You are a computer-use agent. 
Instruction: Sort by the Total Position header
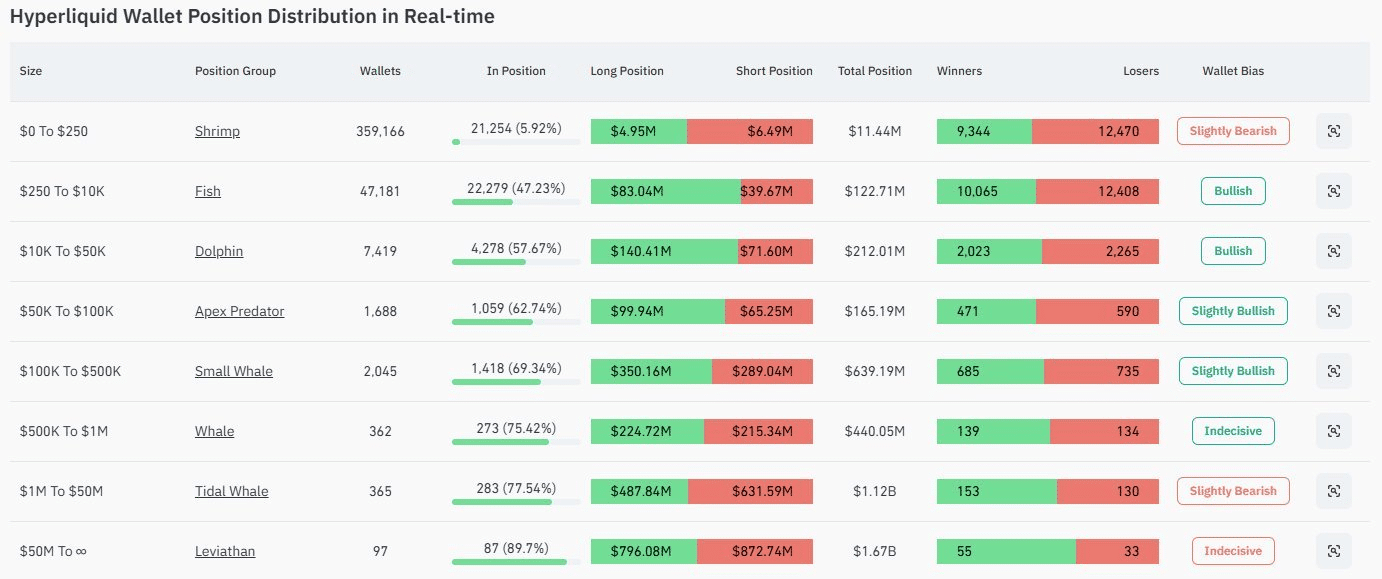pyautogui.click(x=875, y=71)
